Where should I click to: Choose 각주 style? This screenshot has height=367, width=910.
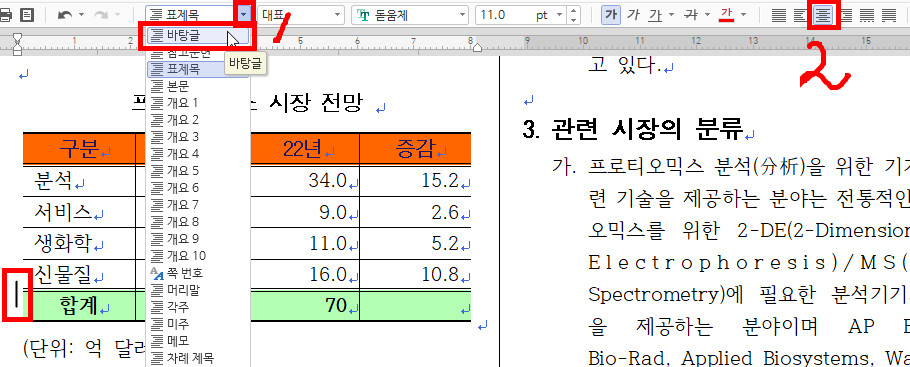197,306
